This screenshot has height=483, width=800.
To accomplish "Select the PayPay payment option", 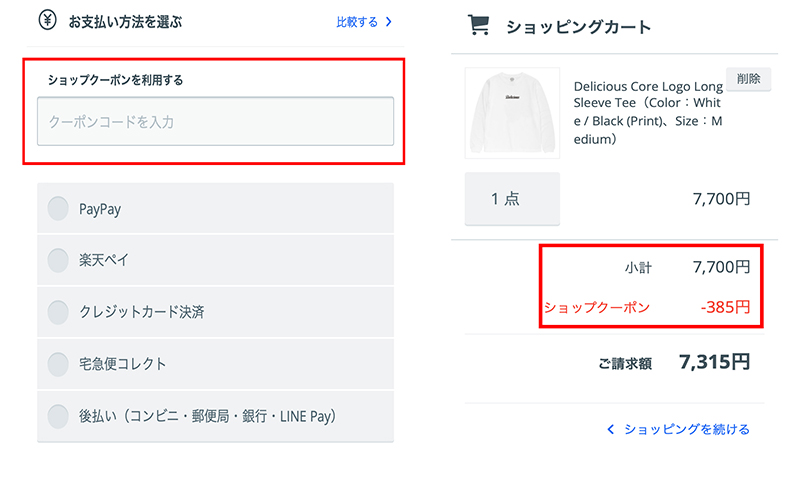I will (59, 209).
